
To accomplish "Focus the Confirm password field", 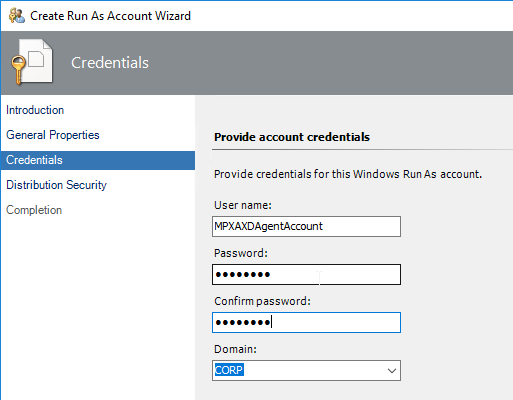I will (306, 322).
